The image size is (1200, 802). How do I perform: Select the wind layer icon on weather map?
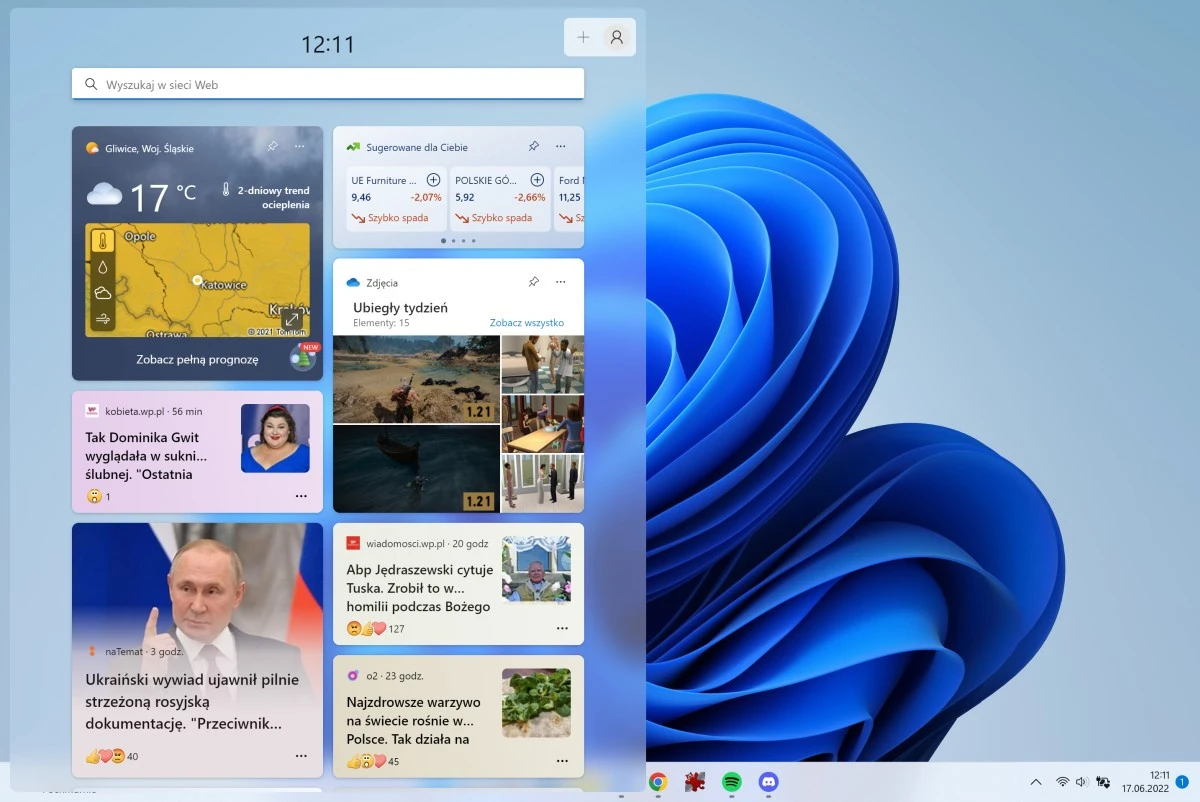(x=103, y=319)
